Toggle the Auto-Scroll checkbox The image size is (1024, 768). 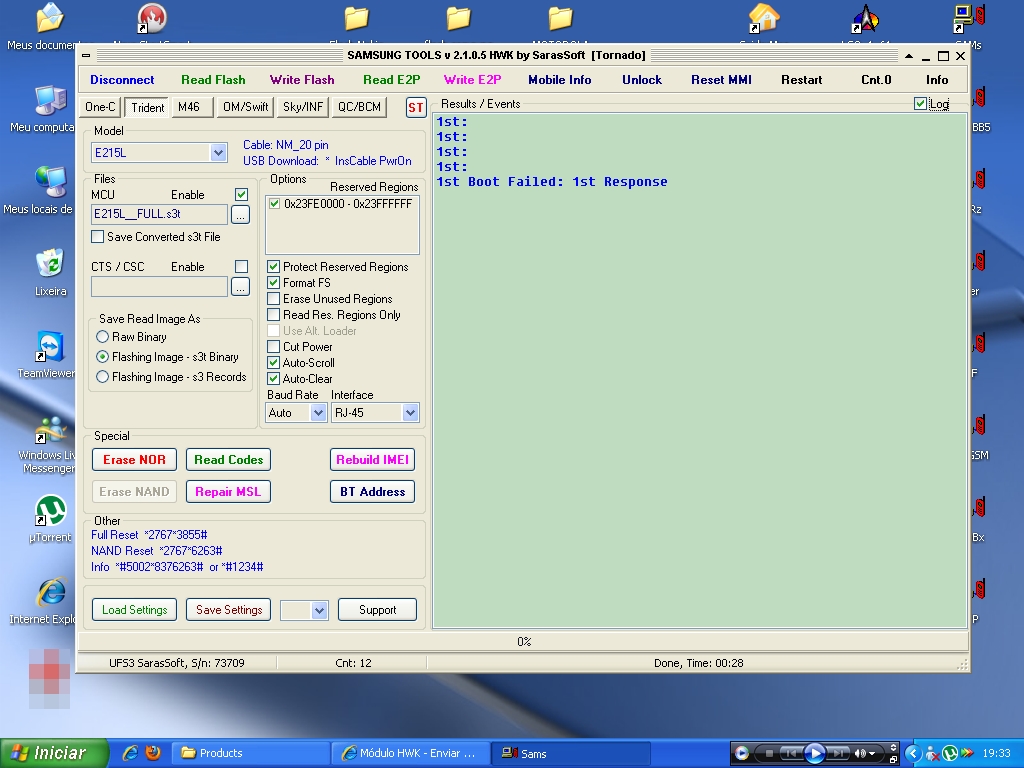(x=274, y=362)
